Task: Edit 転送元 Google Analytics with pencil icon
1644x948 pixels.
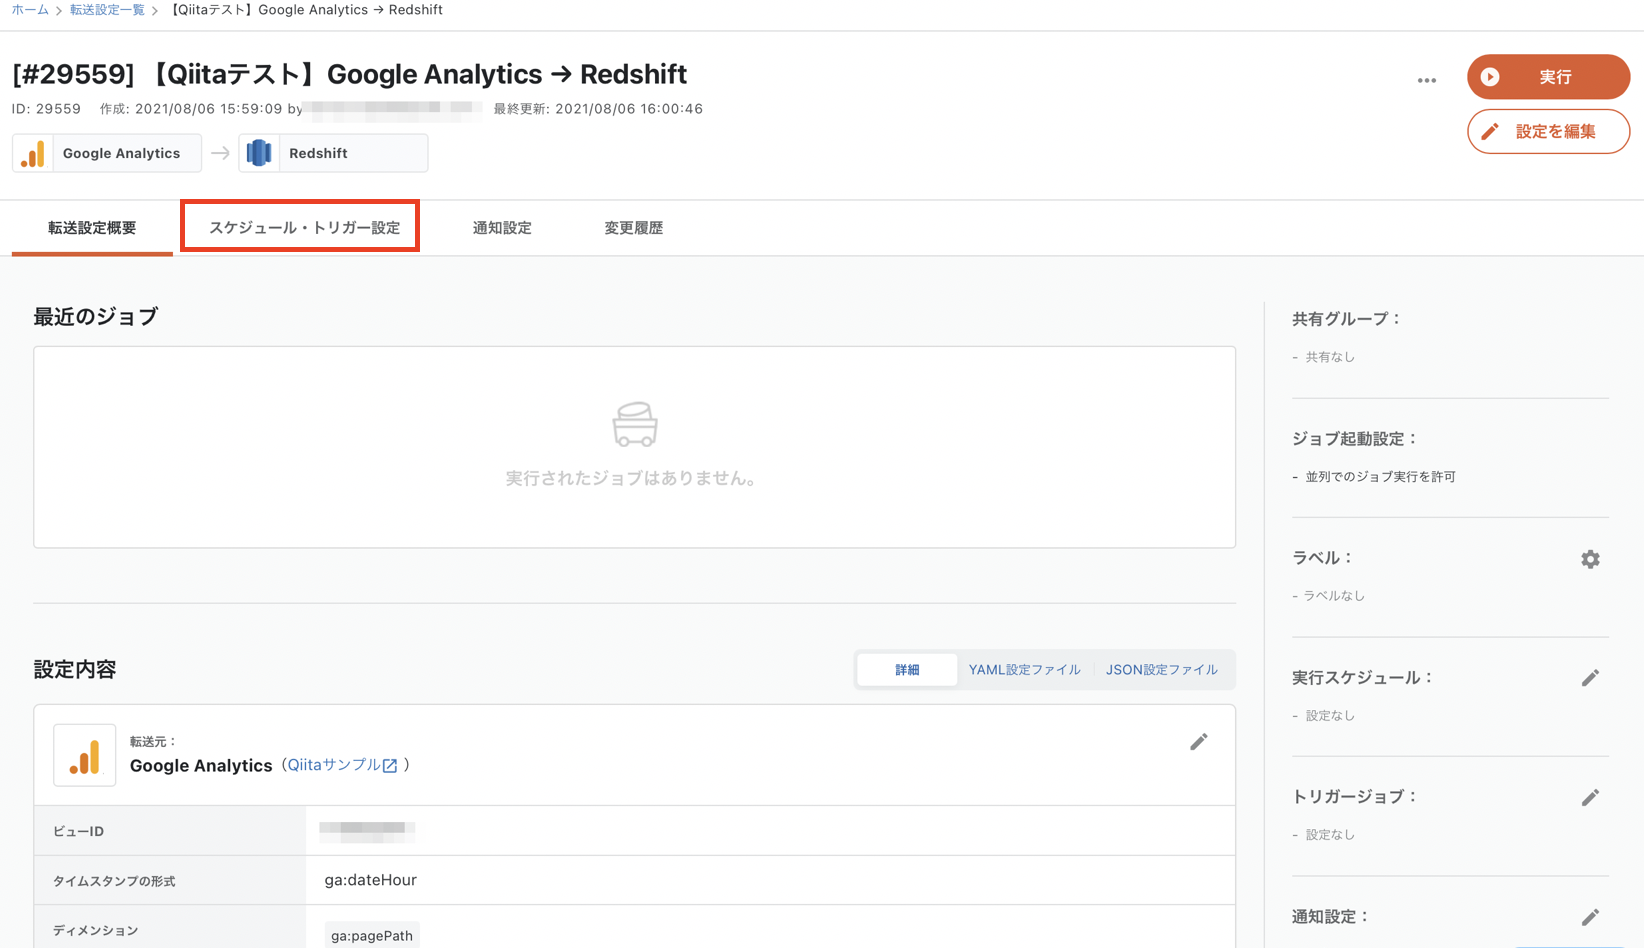Action: point(1198,742)
